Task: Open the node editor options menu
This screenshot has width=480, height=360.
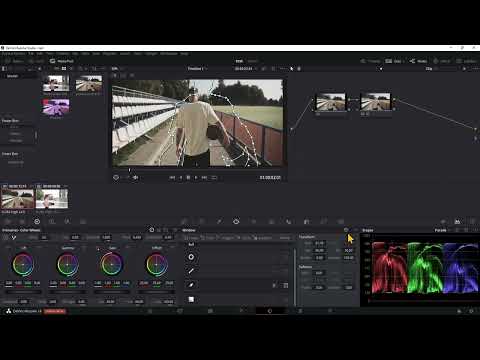Action: pos(476,69)
